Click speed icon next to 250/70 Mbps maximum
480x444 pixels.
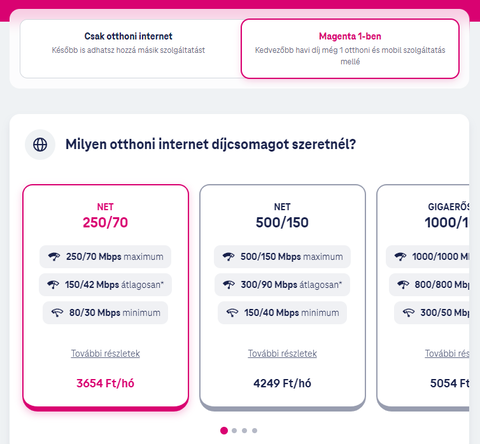pos(54,257)
